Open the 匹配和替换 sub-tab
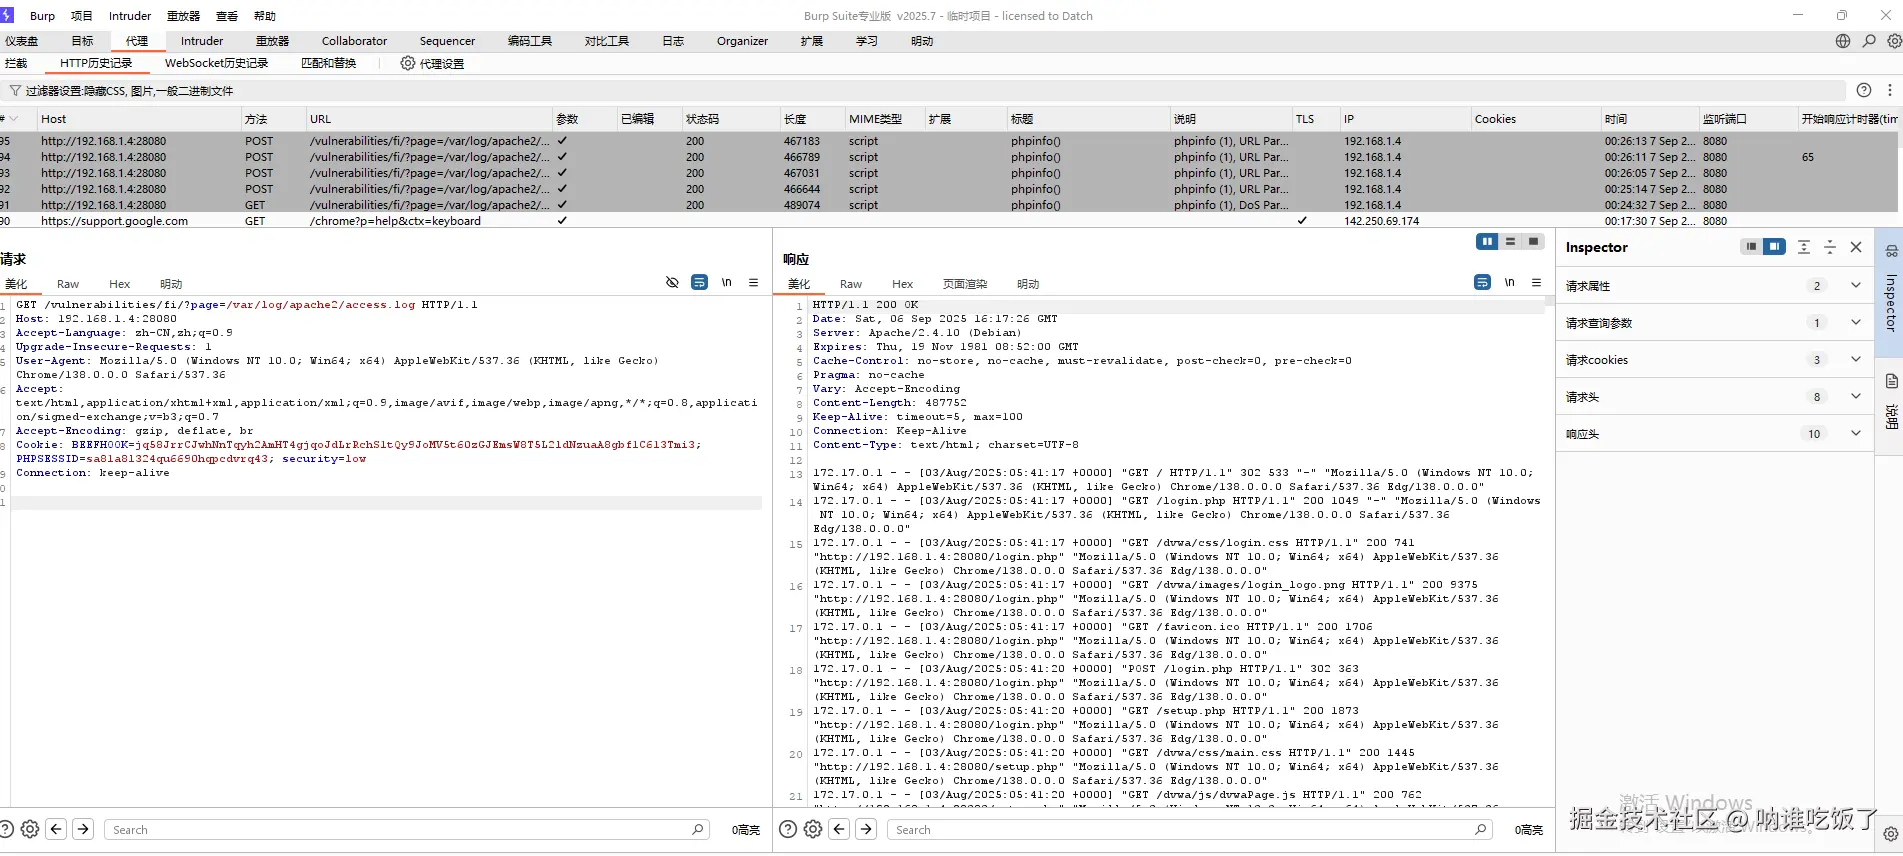 point(328,63)
